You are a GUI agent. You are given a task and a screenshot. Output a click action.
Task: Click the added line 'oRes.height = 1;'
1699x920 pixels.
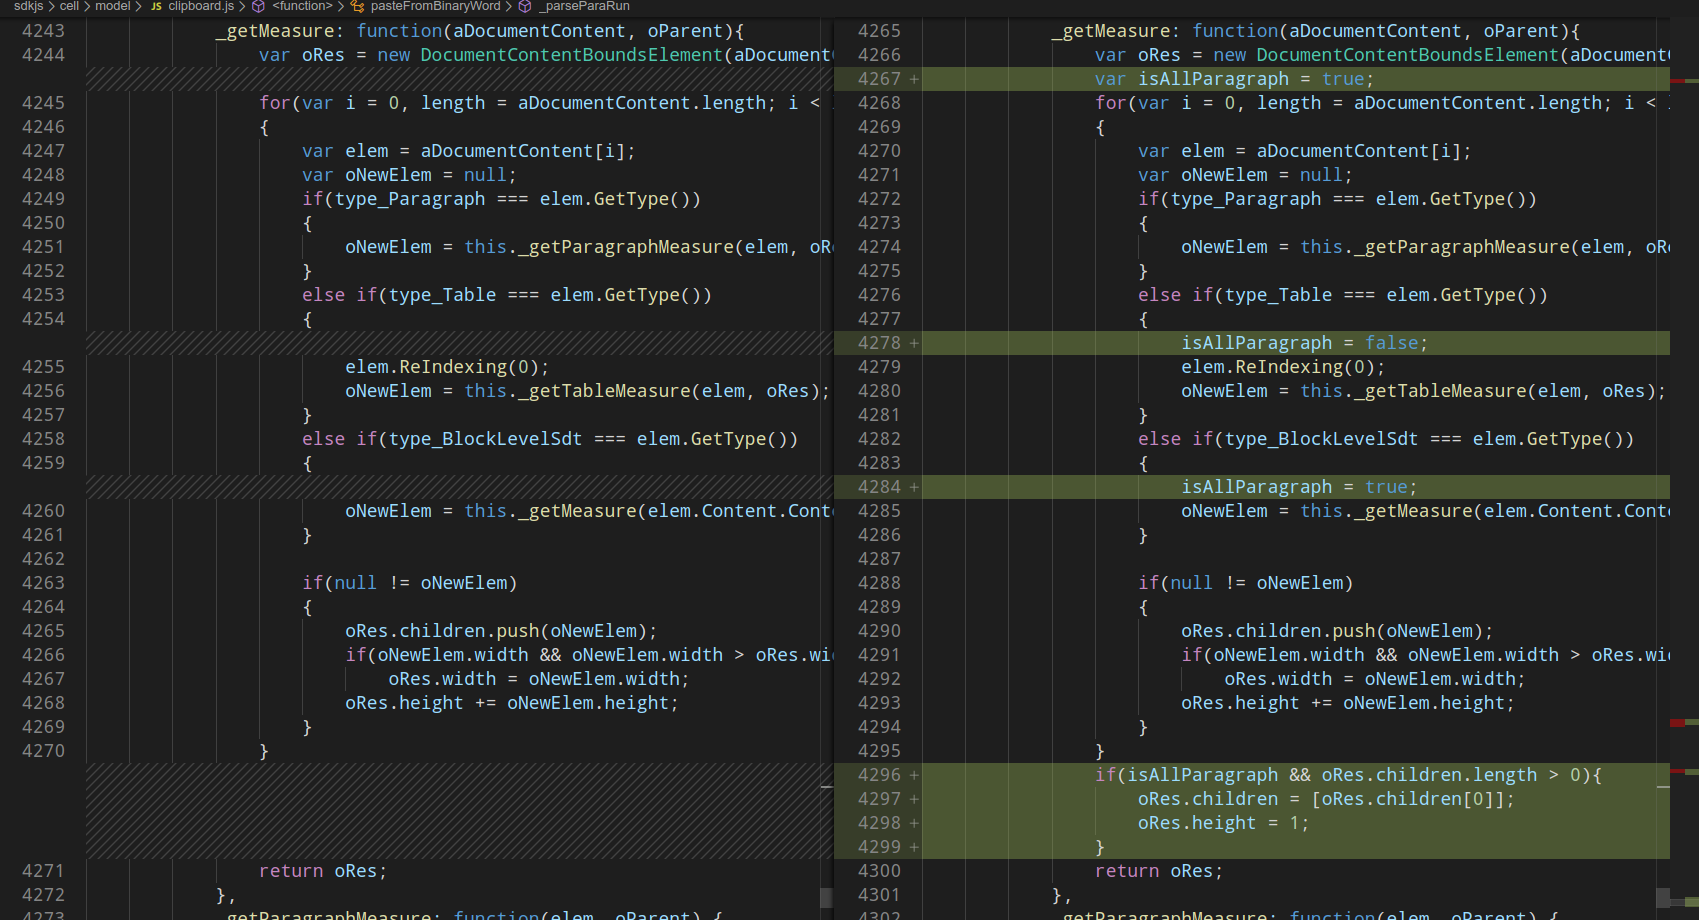click(1222, 823)
